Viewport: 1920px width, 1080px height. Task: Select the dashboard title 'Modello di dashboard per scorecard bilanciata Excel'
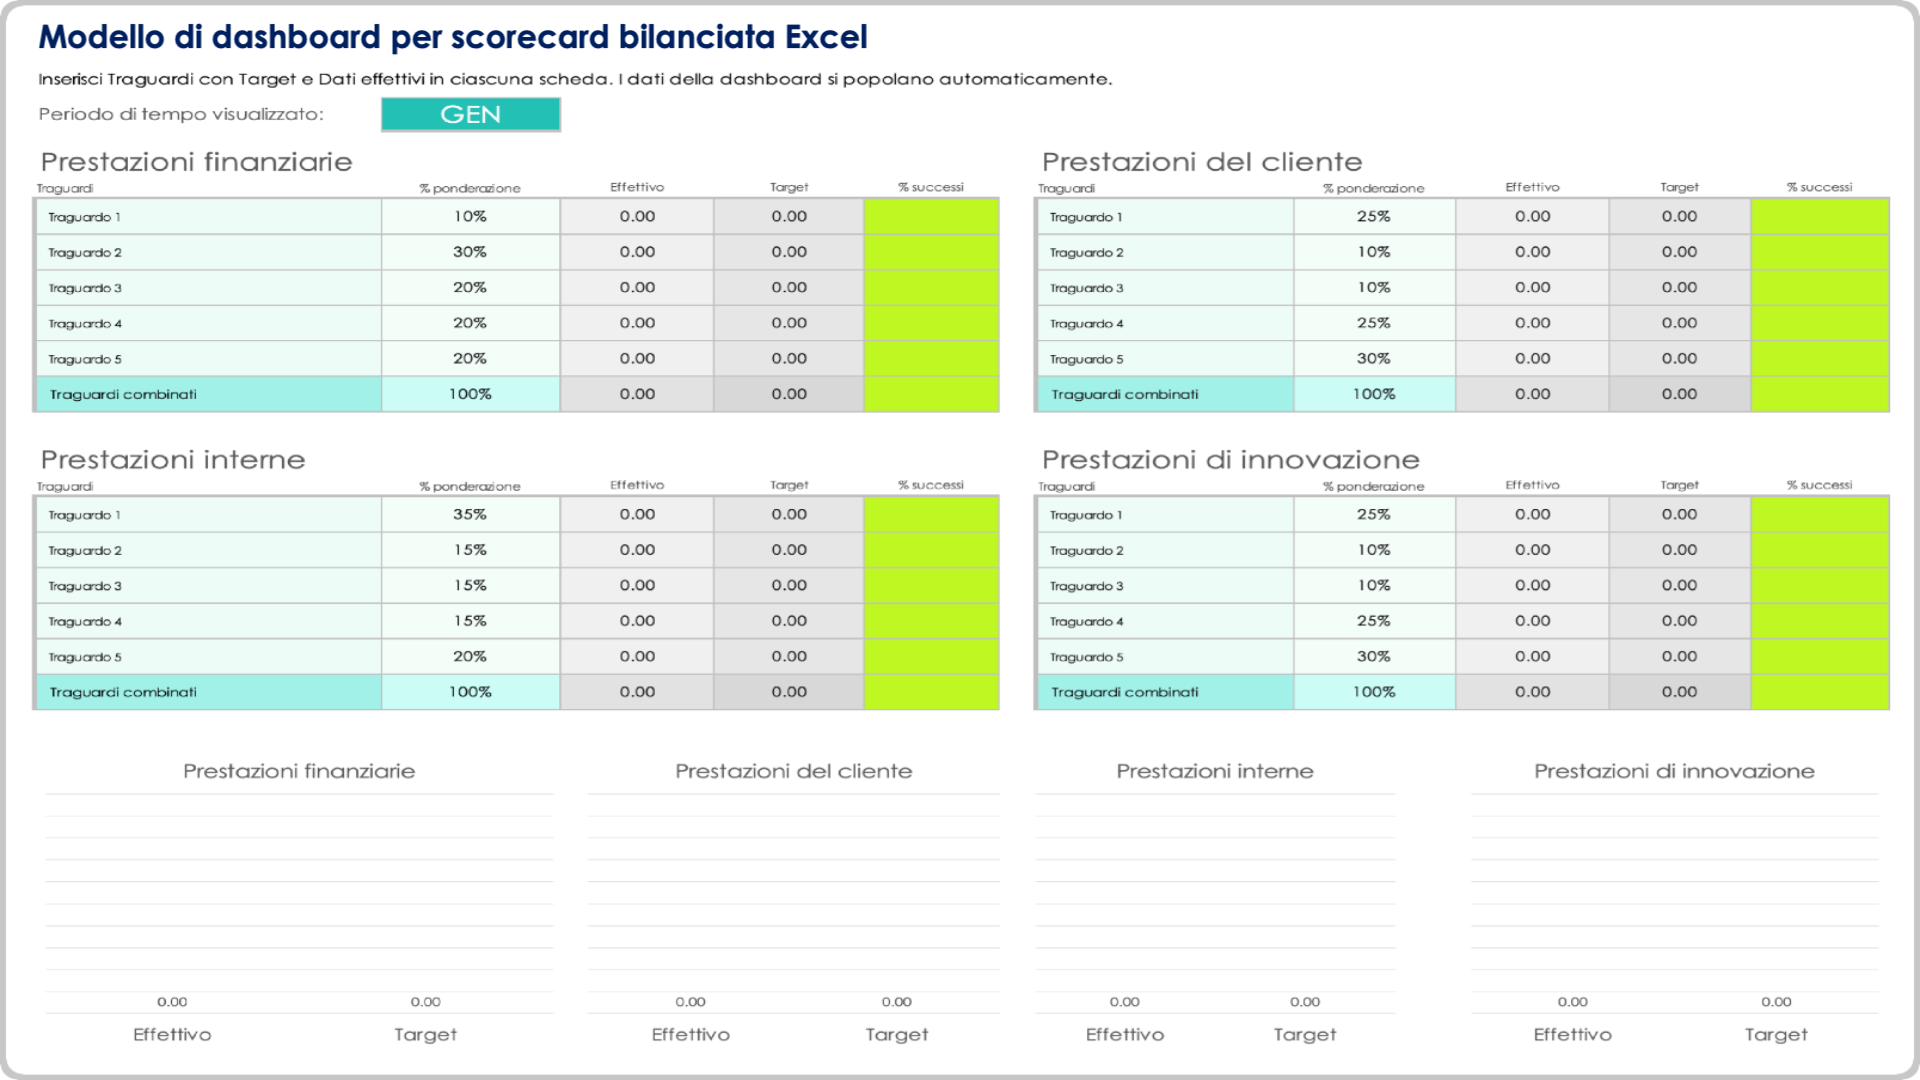coord(452,37)
